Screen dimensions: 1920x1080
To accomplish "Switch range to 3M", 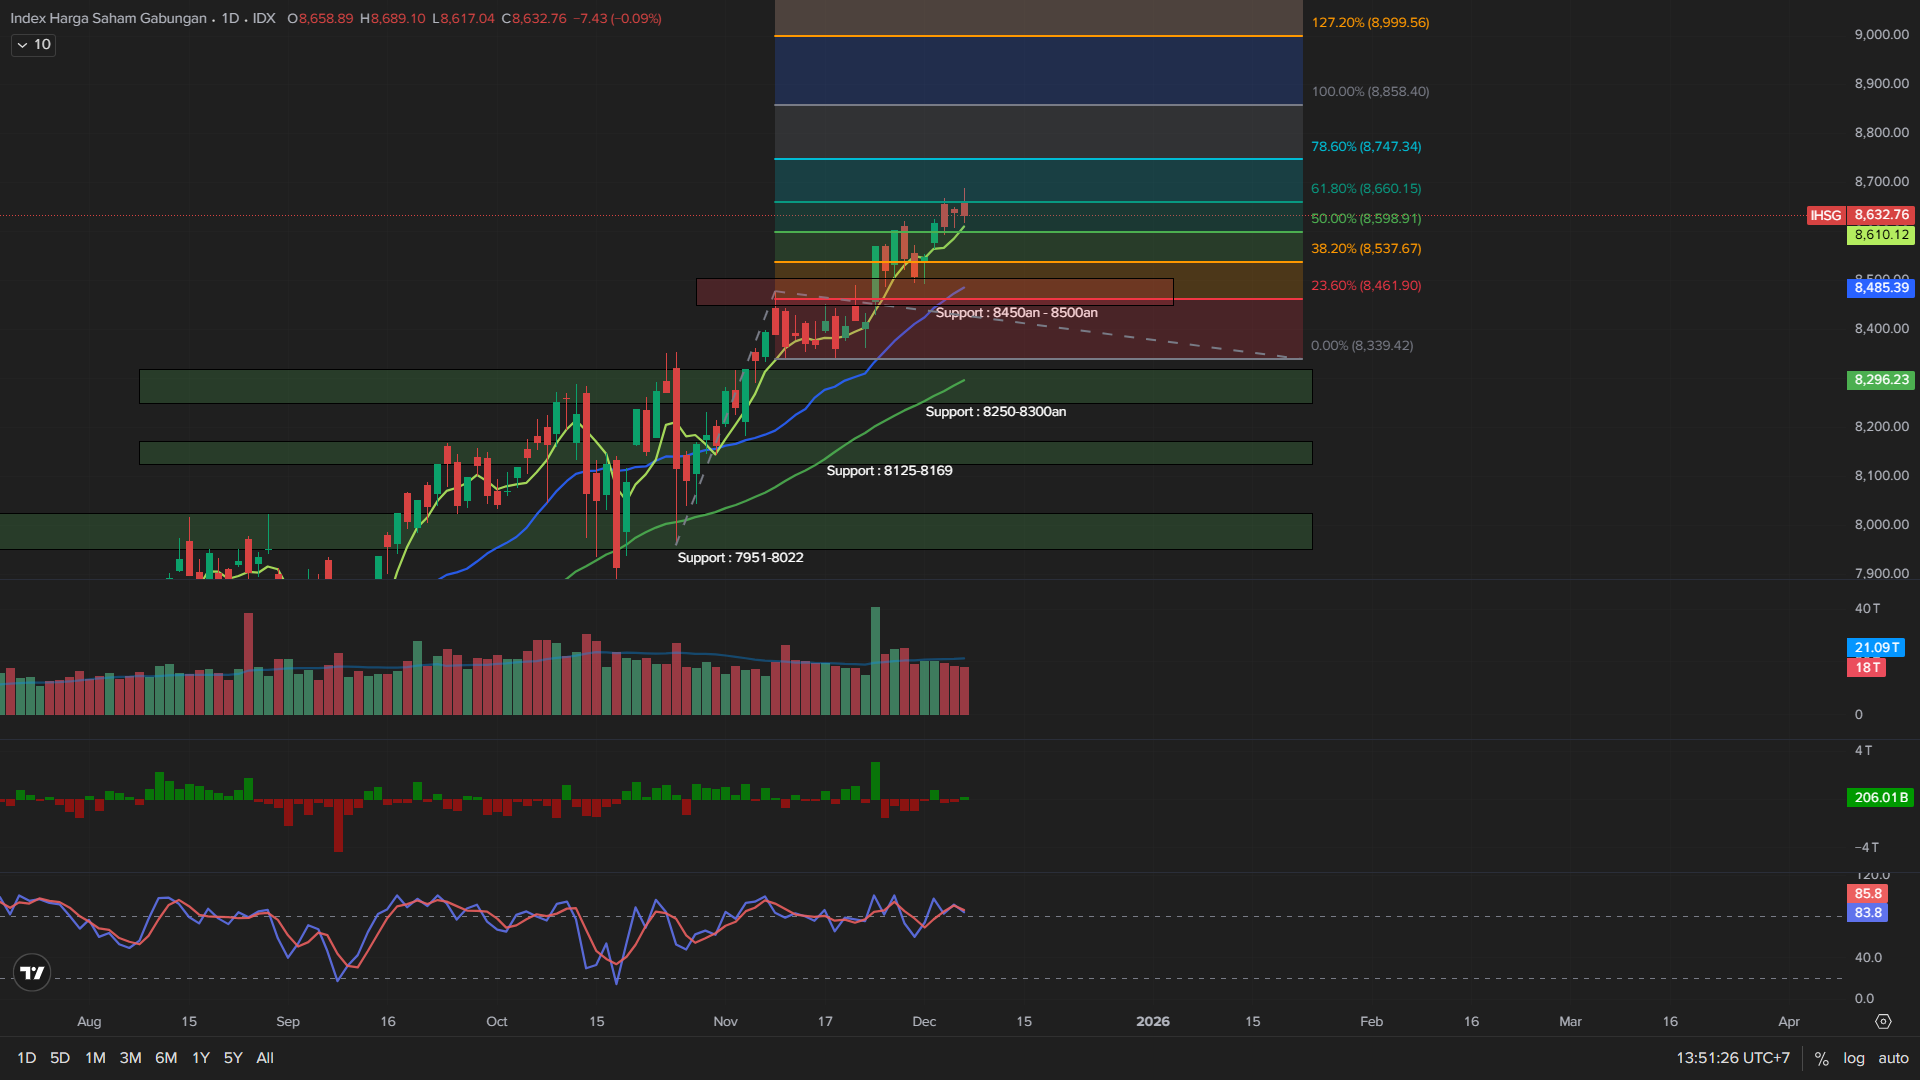I will click(130, 1058).
